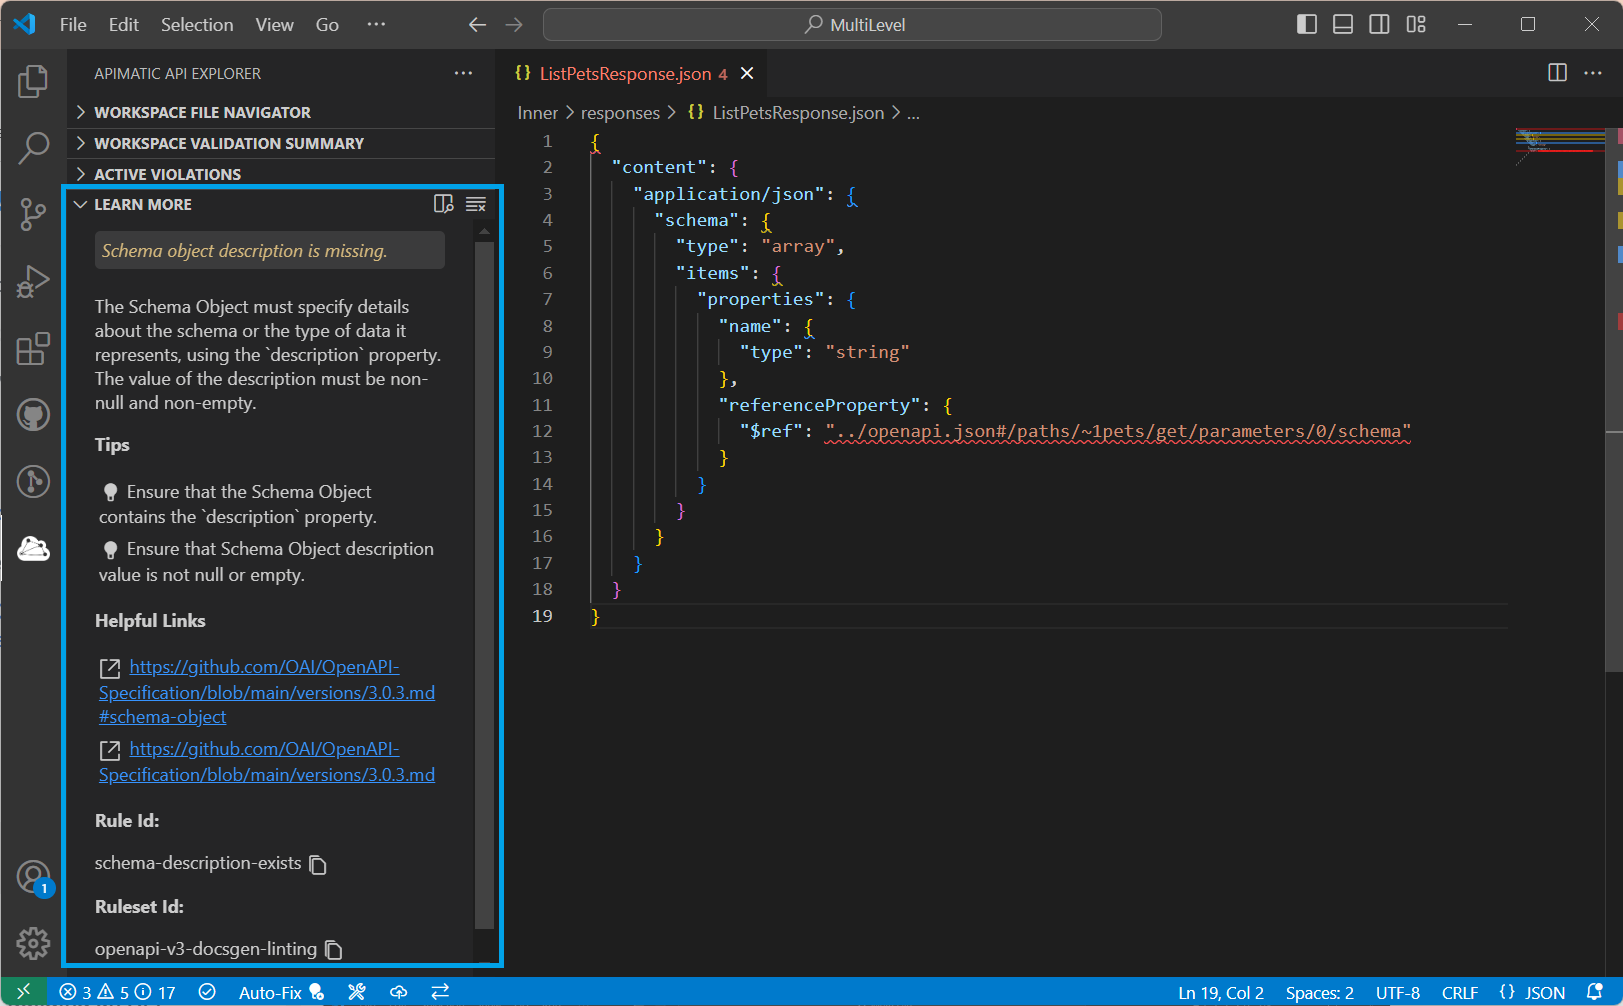Viewport: 1623px width, 1006px height.
Task: Open the Manage gear icon
Action: pos(33,942)
